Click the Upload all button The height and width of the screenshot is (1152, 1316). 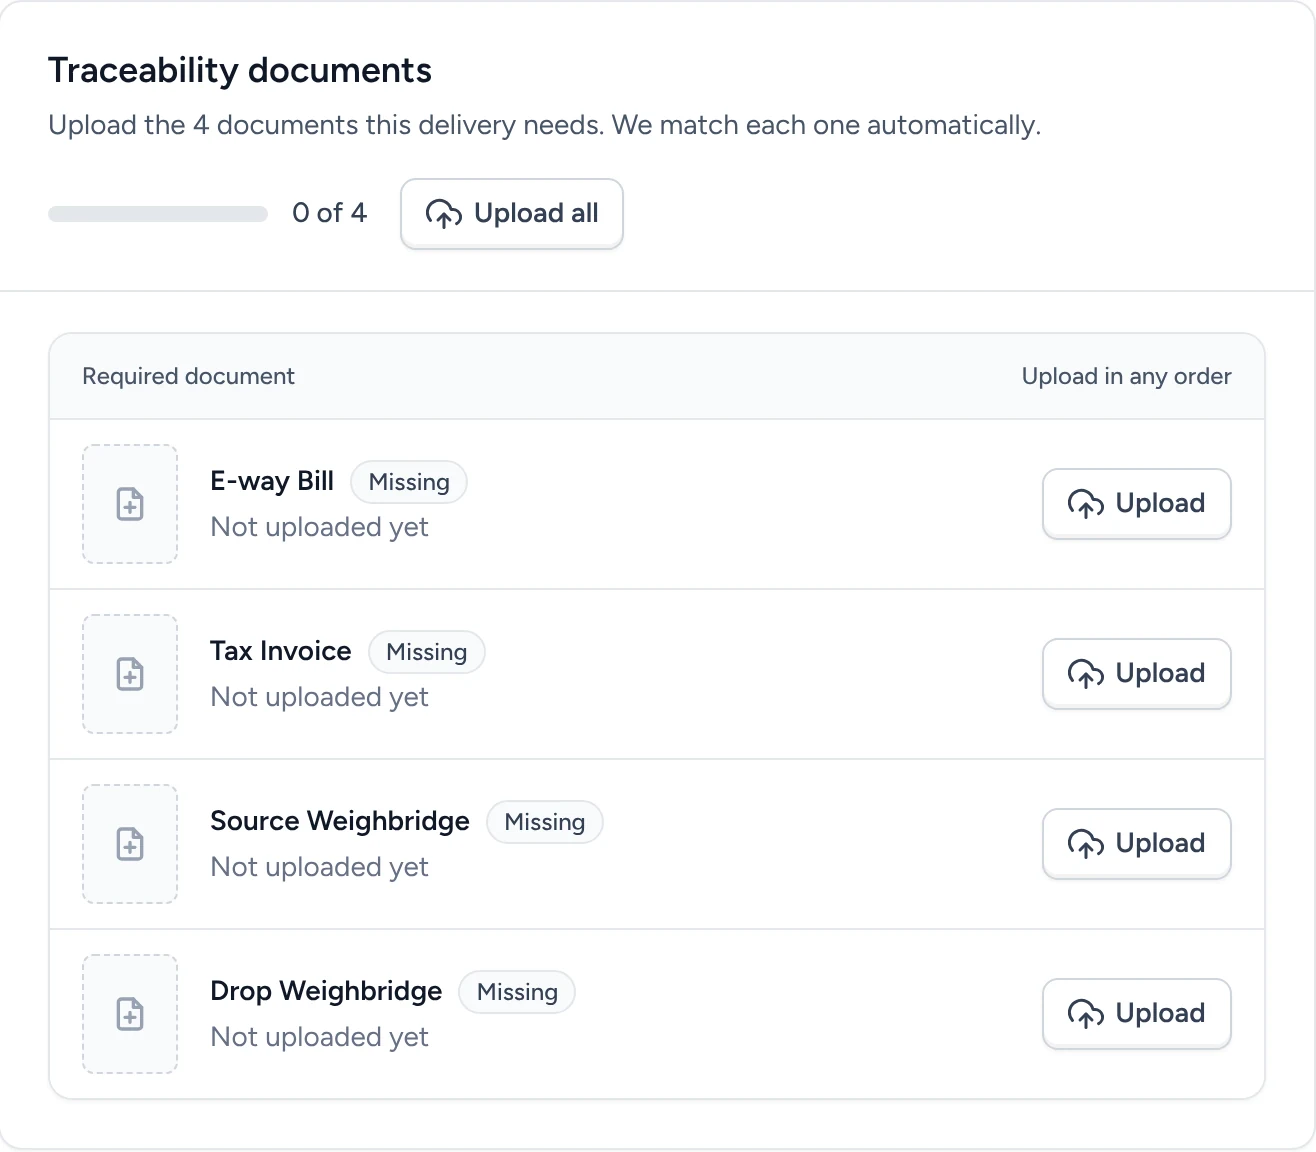[x=512, y=213]
